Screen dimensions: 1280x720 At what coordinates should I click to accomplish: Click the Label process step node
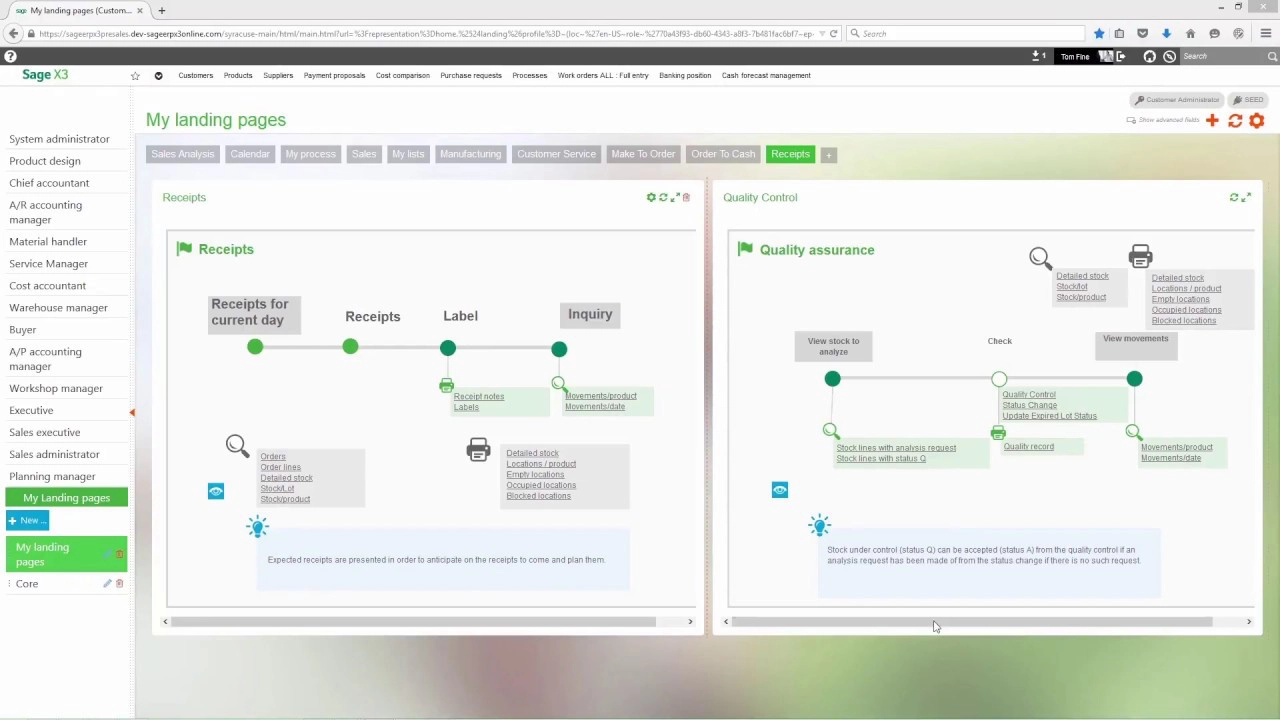point(448,348)
